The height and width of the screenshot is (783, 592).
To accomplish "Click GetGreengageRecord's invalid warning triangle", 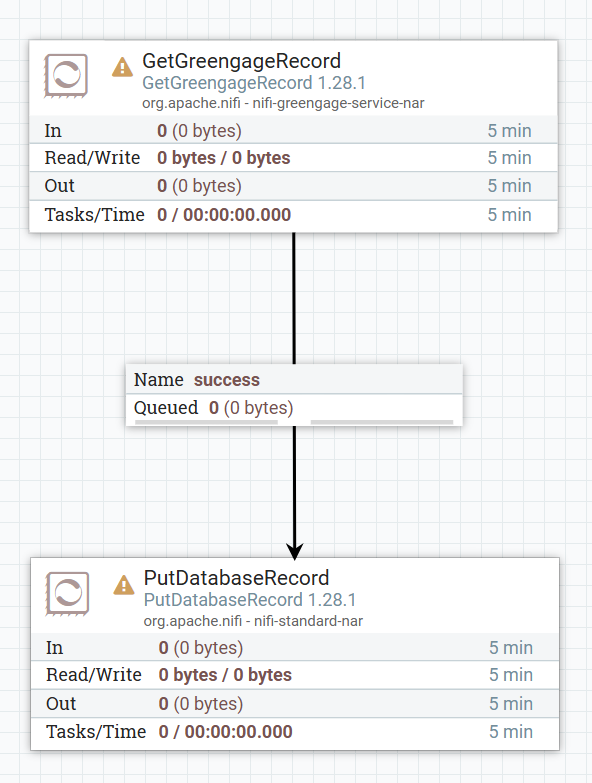I will (x=122, y=67).
